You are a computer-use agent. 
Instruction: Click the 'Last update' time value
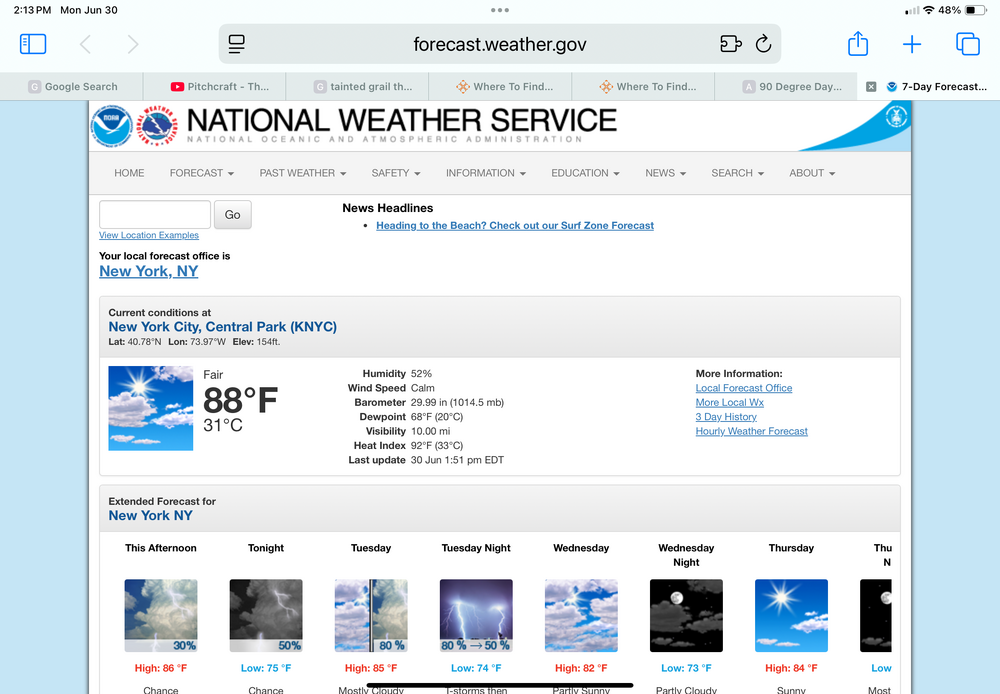click(x=457, y=460)
